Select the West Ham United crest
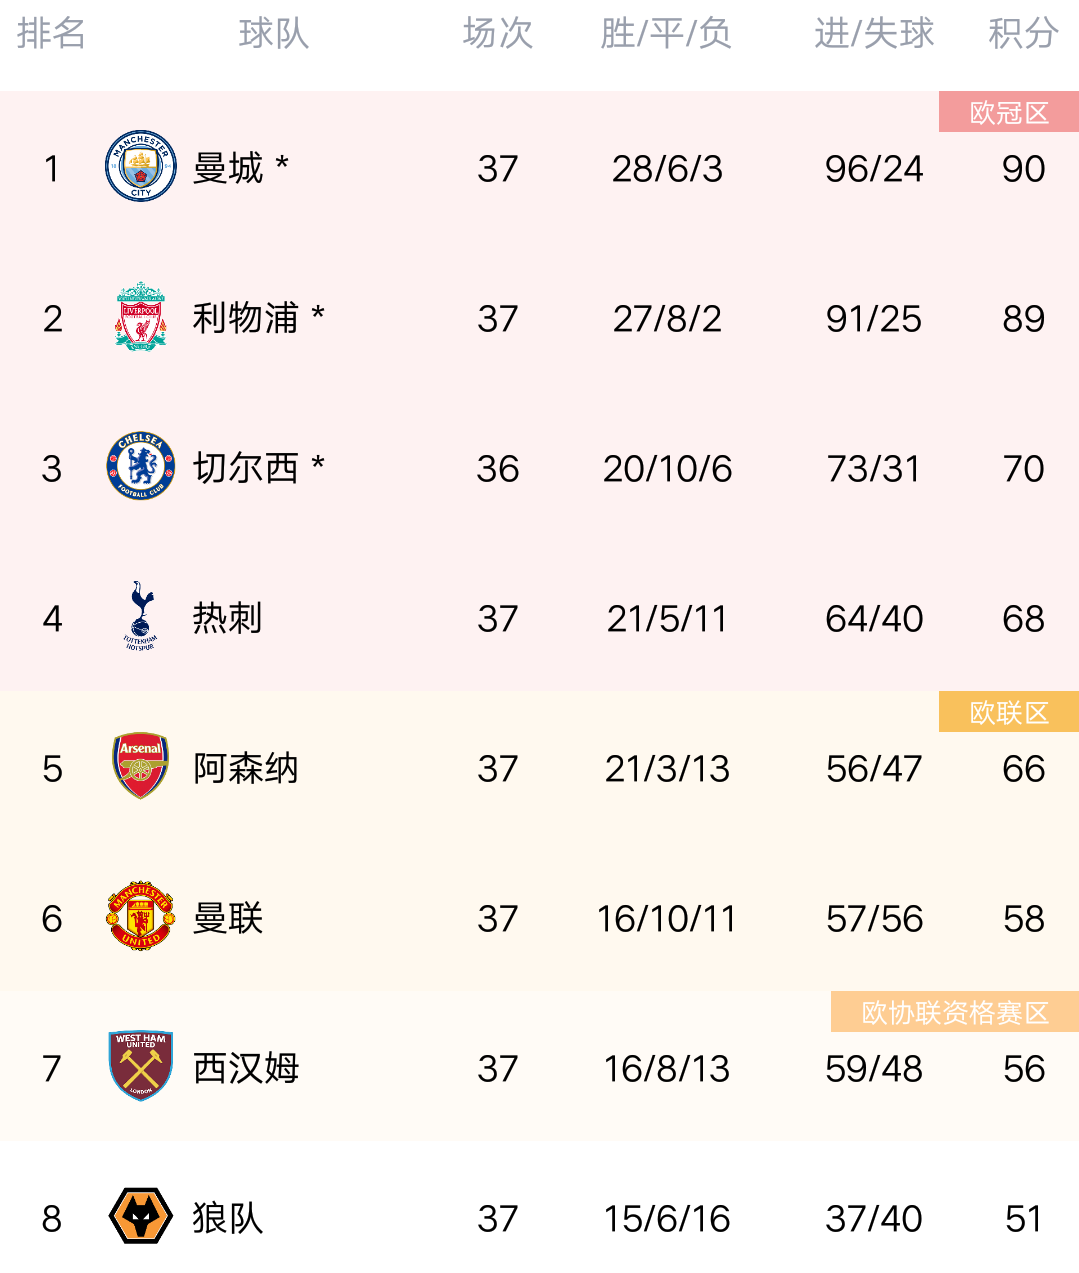The width and height of the screenshot is (1079, 1273). [141, 1066]
